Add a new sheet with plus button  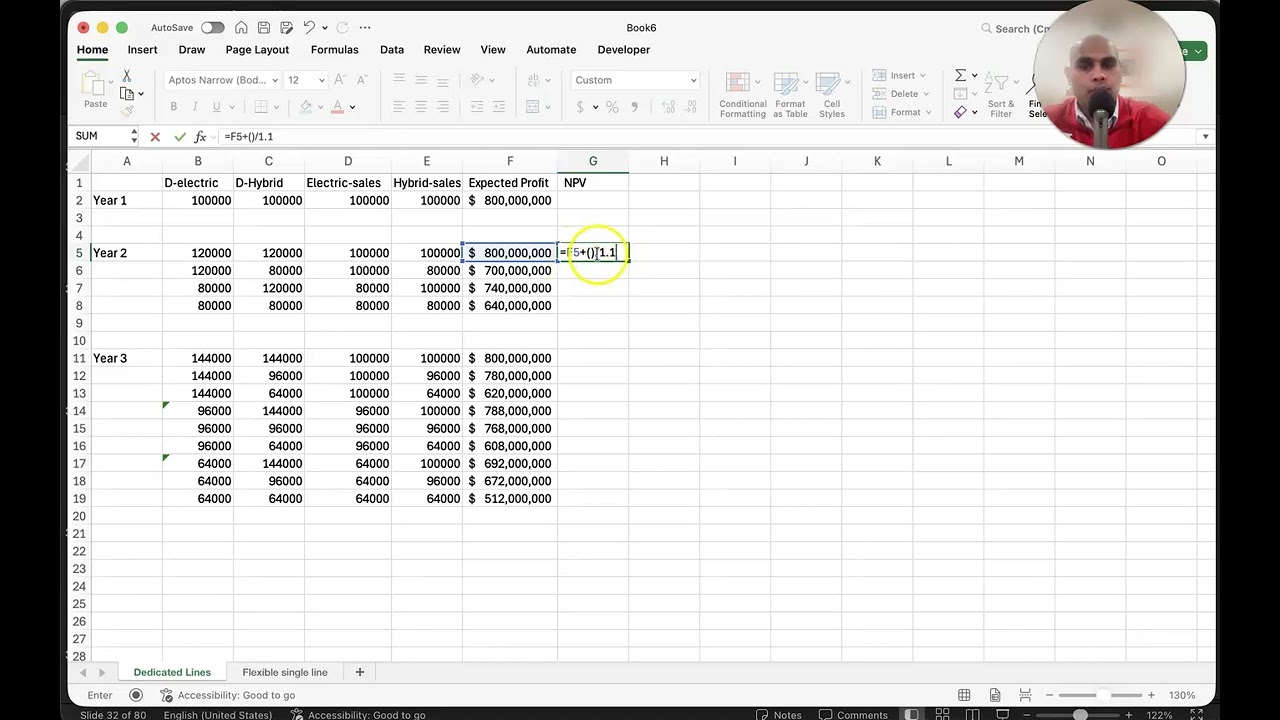tap(360, 672)
